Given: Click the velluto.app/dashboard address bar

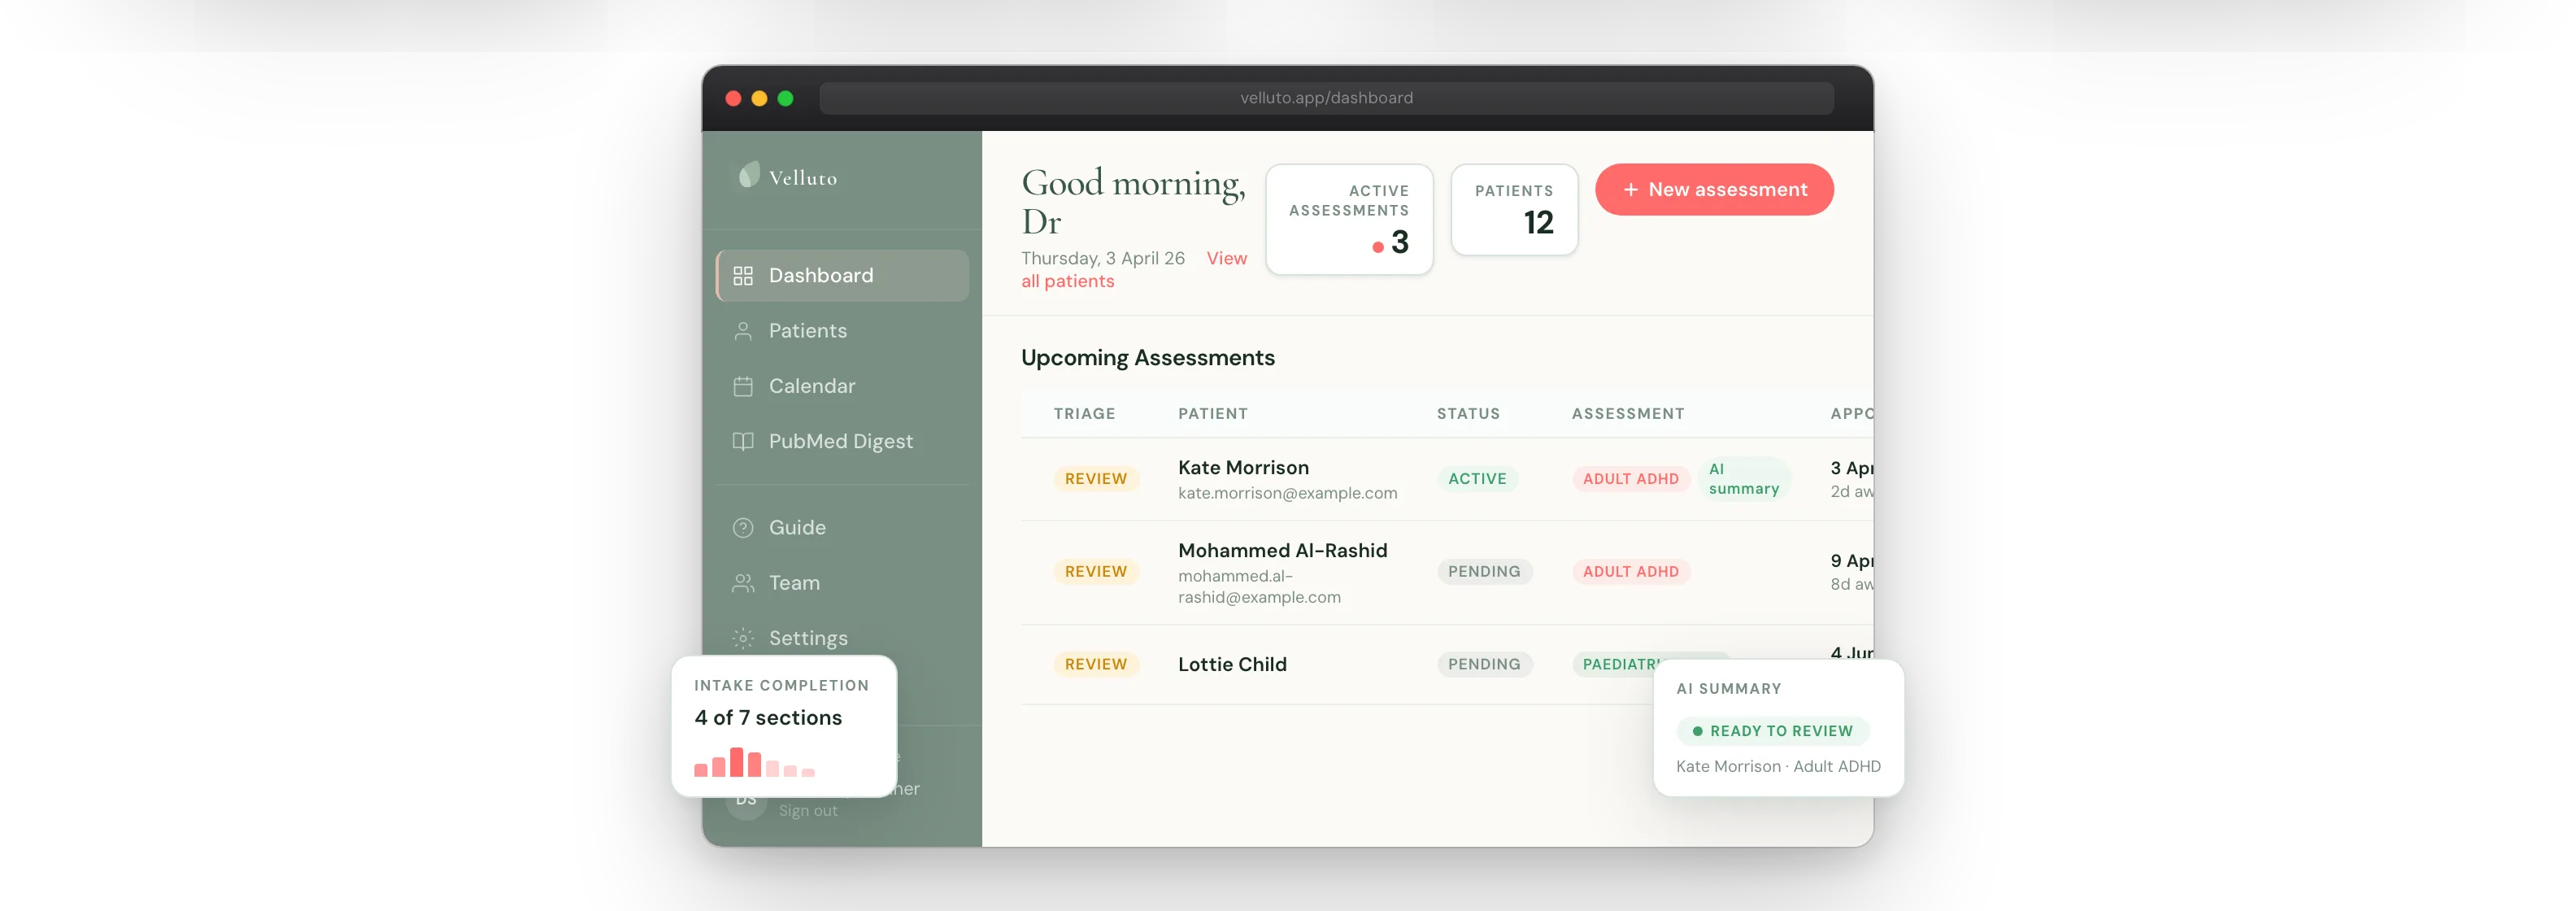Looking at the screenshot, I should point(1326,98).
